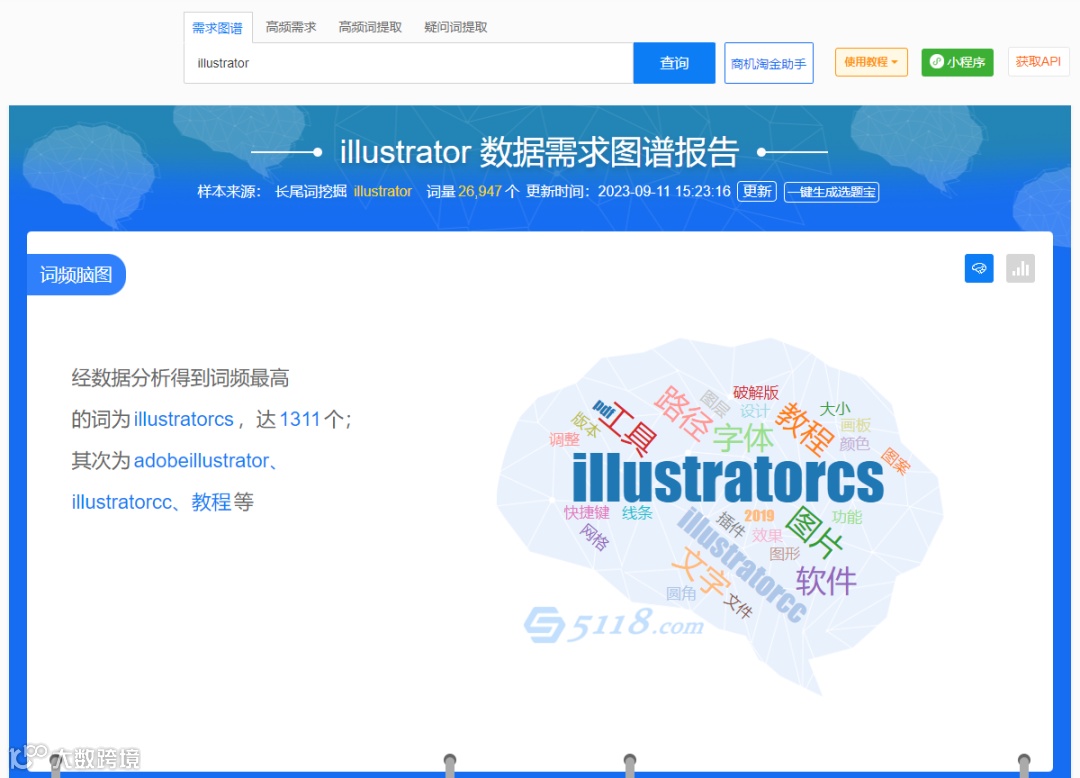
Task: Open the 小程序 mini program button
Action: (957, 62)
